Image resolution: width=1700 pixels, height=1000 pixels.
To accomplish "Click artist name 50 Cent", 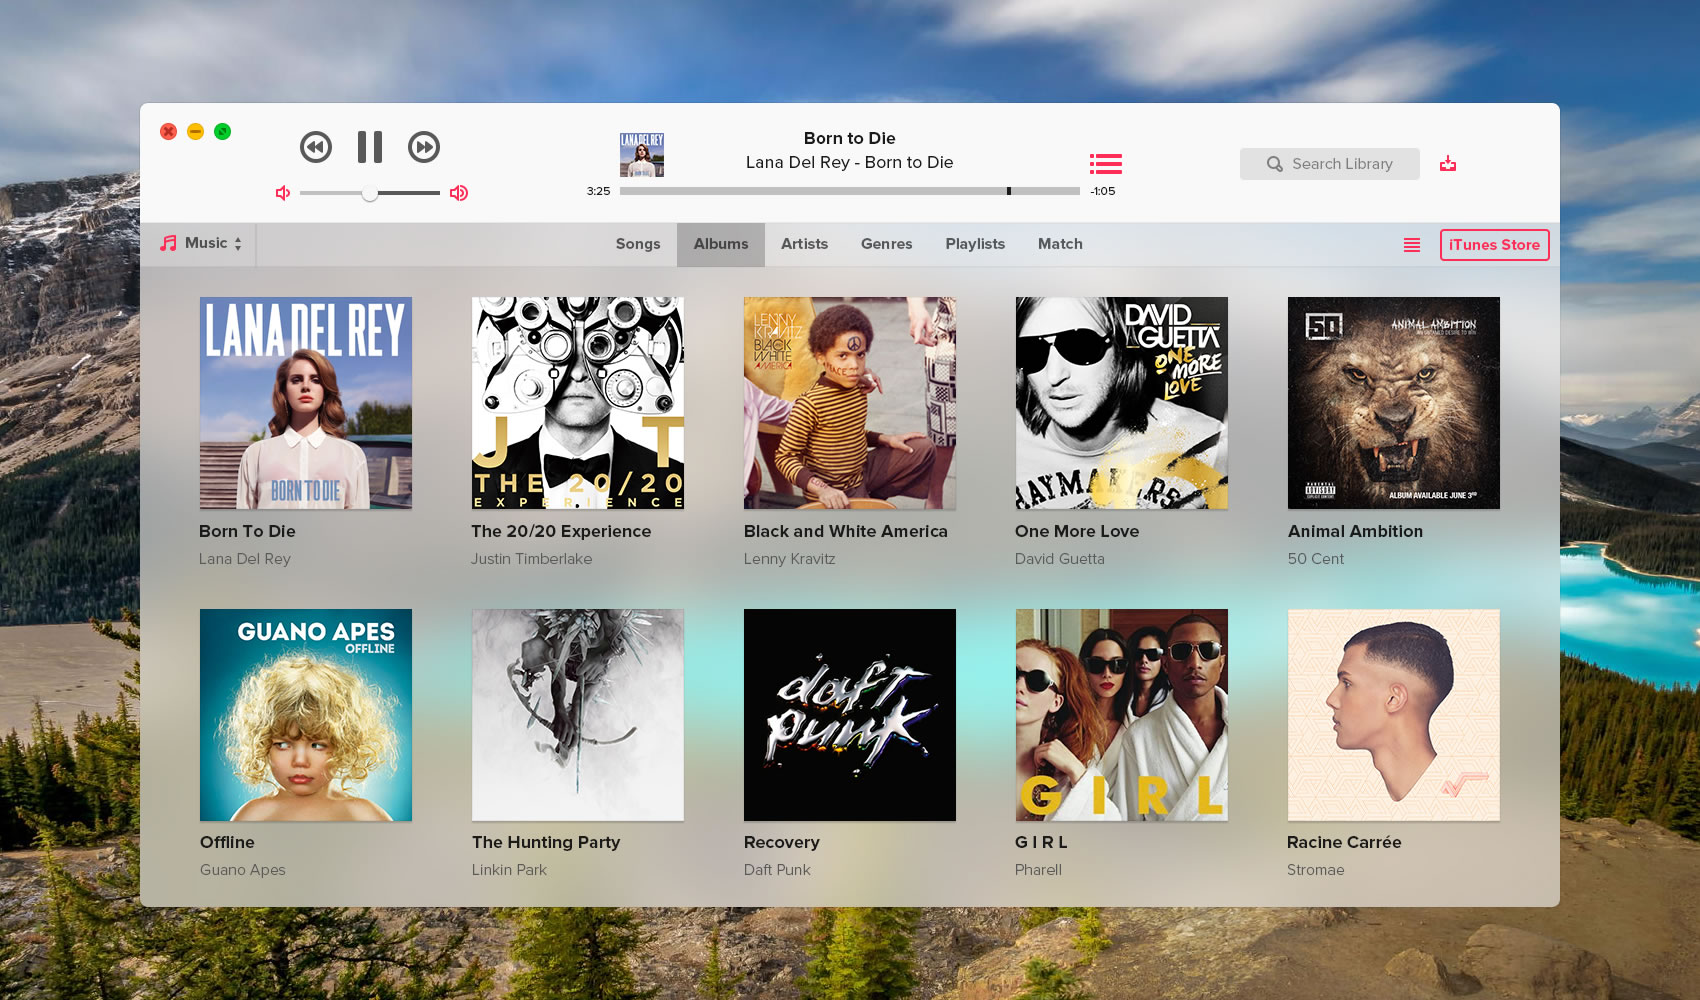I will pyautogui.click(x=1316, y=559).
